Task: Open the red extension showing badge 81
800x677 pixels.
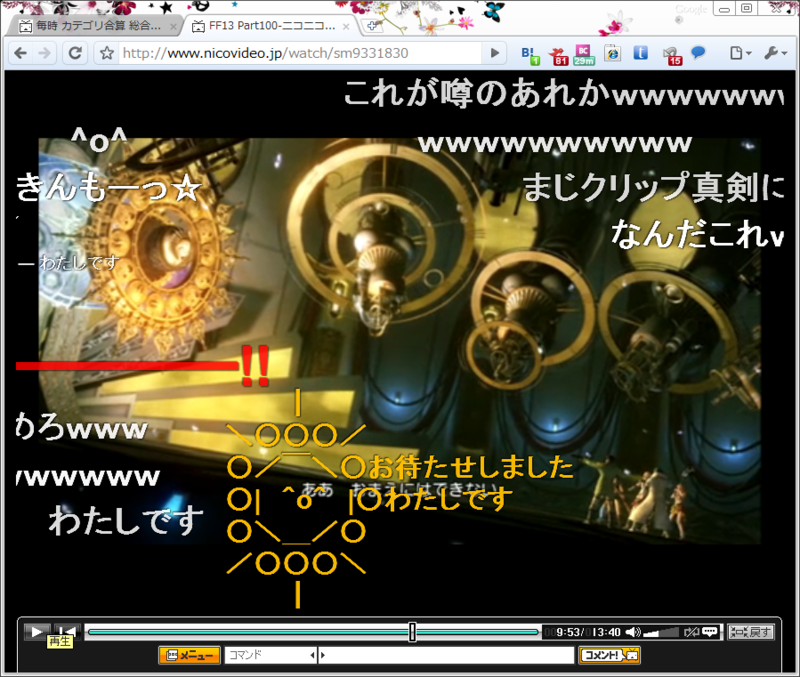Action: [x=559, y=56]
